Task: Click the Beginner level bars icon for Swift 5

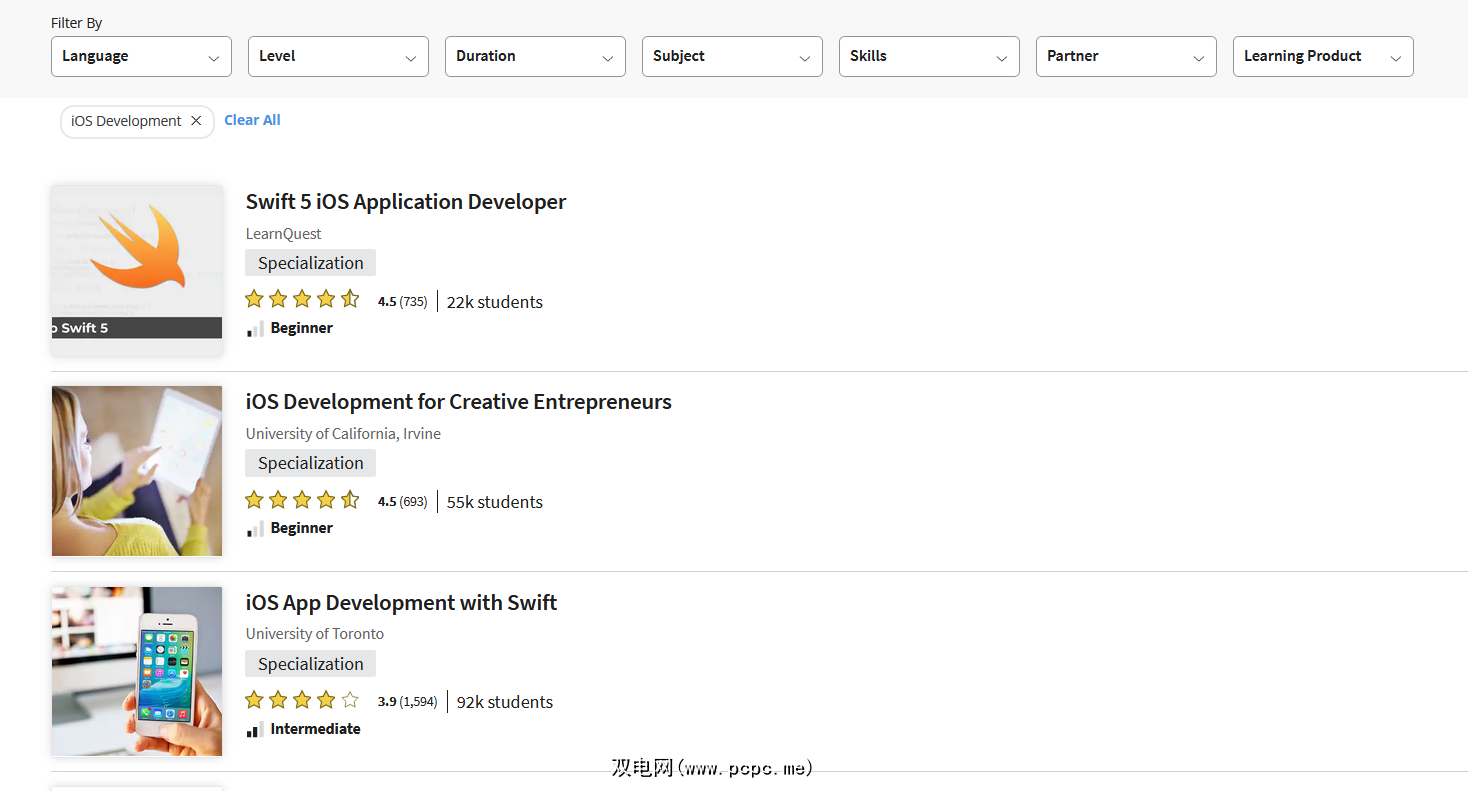Action: pyautogui.click(x=255, y=328)
